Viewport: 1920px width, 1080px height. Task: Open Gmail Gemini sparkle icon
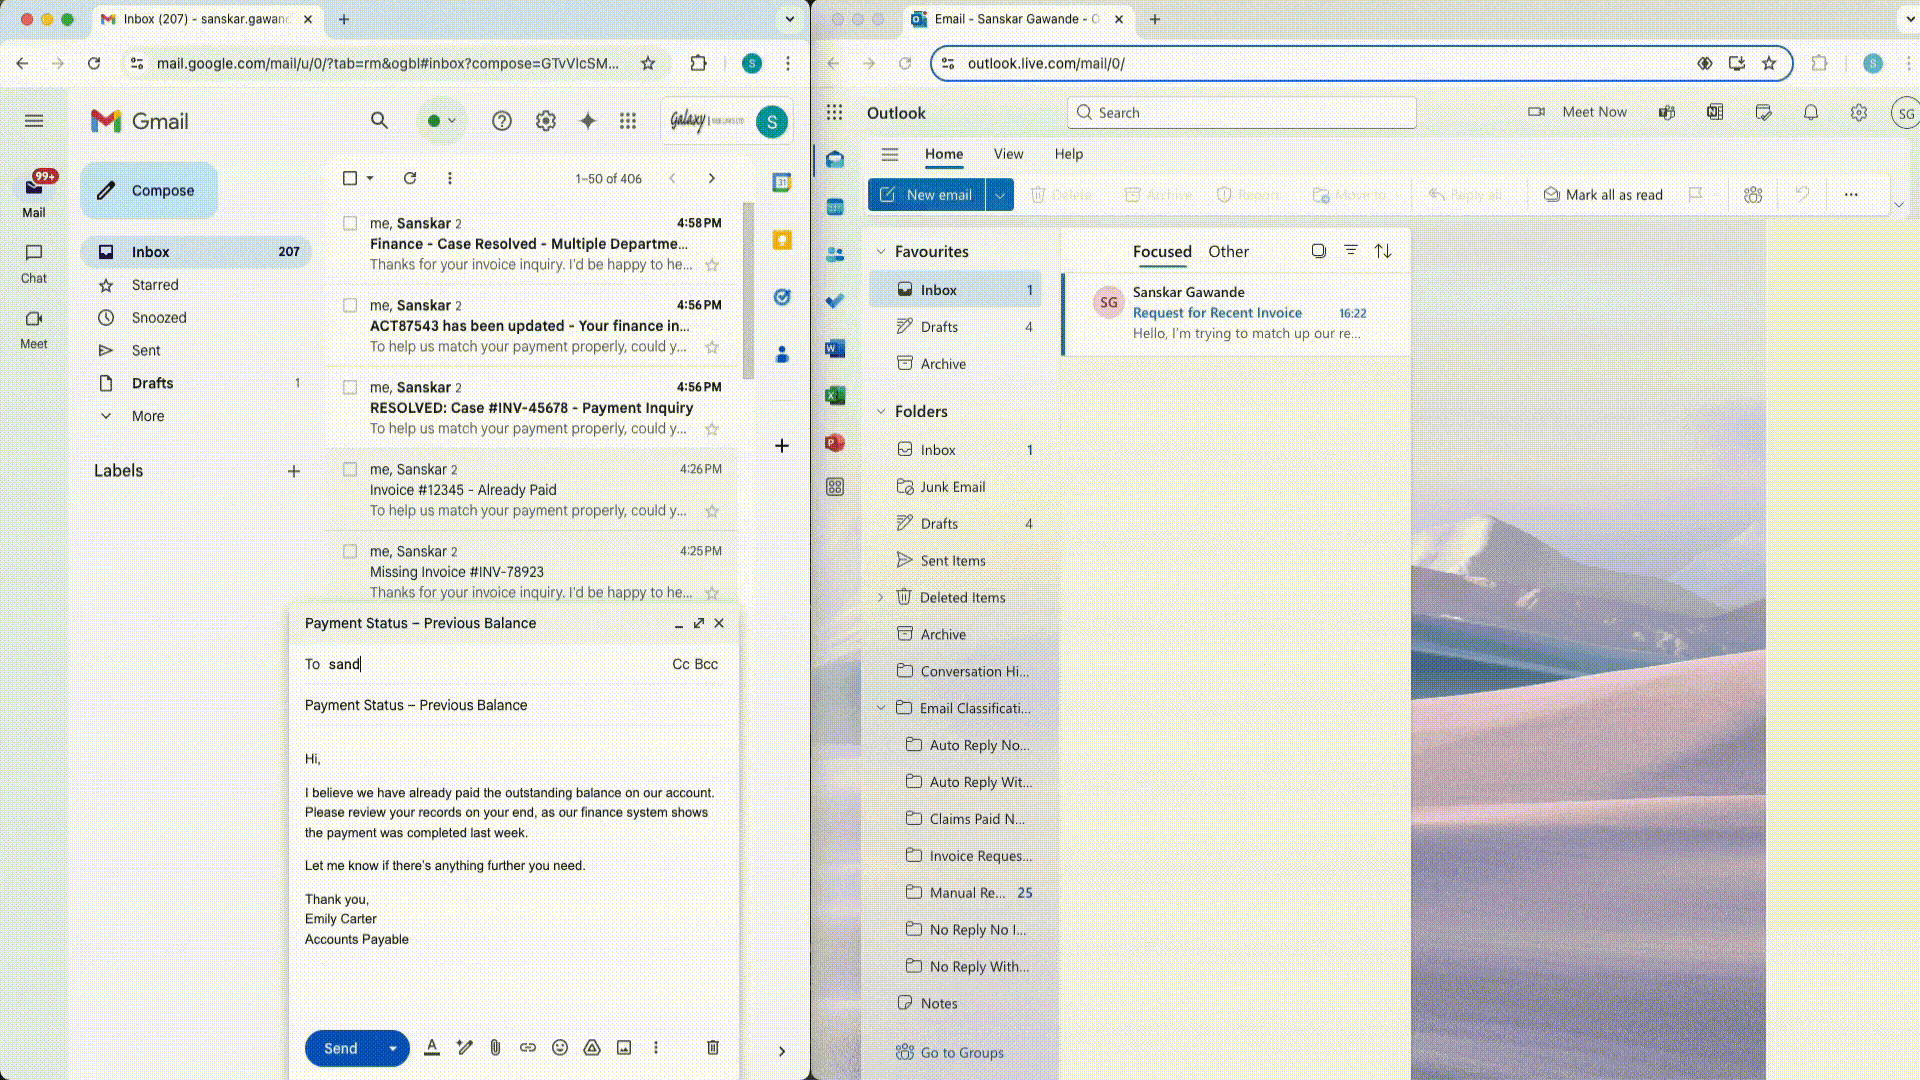point(588,121)
